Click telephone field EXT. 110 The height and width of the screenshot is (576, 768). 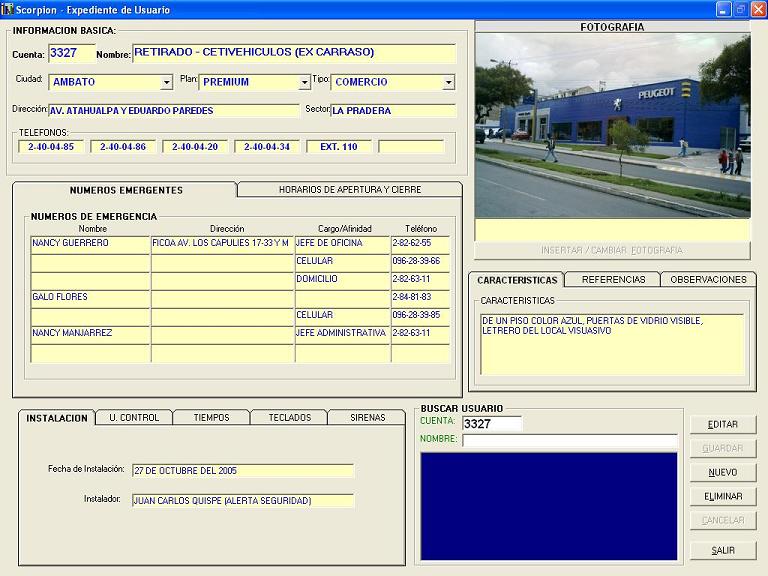point(339,146)
